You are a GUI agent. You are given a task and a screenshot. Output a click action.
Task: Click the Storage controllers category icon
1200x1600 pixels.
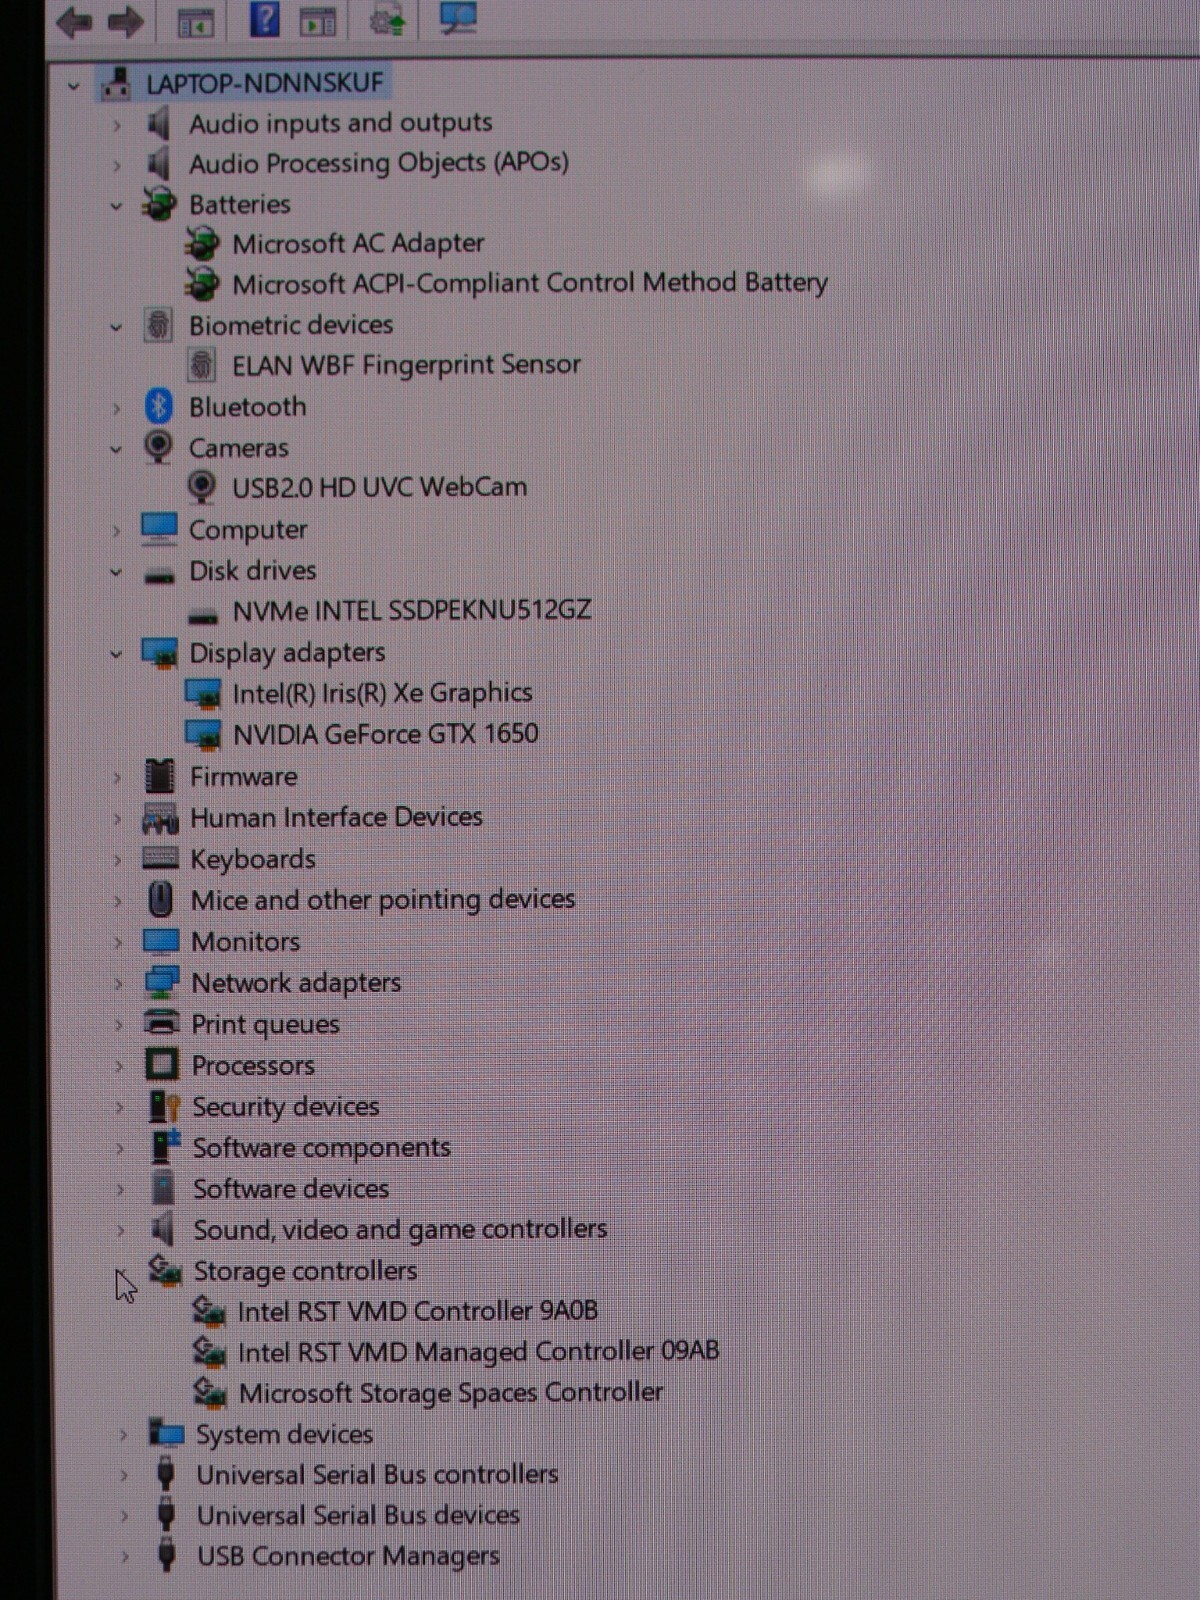[x=165, y=1270]
